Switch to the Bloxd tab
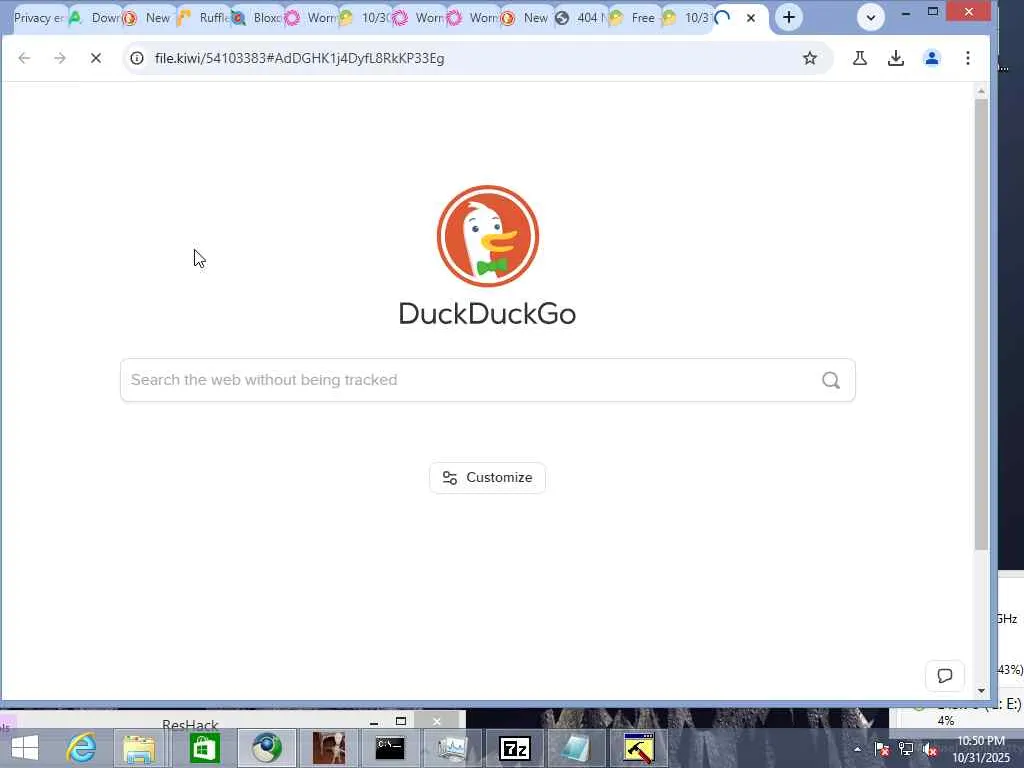 coord(258,18)
